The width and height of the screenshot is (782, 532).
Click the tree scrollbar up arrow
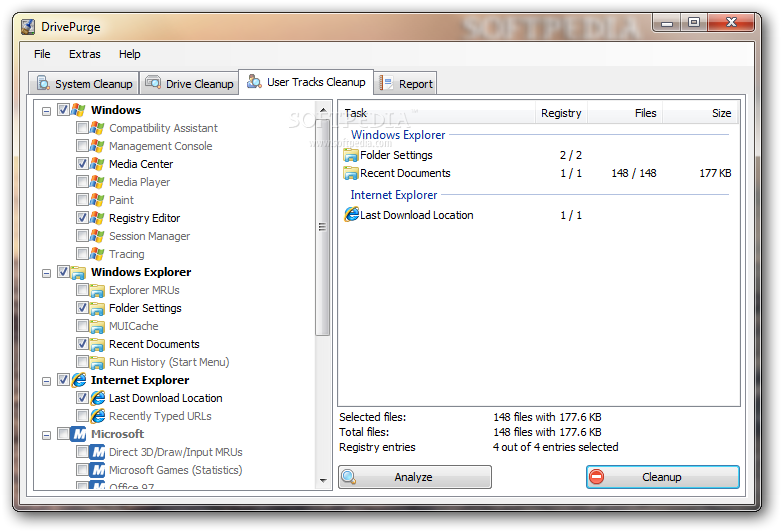tap(323, 110)
